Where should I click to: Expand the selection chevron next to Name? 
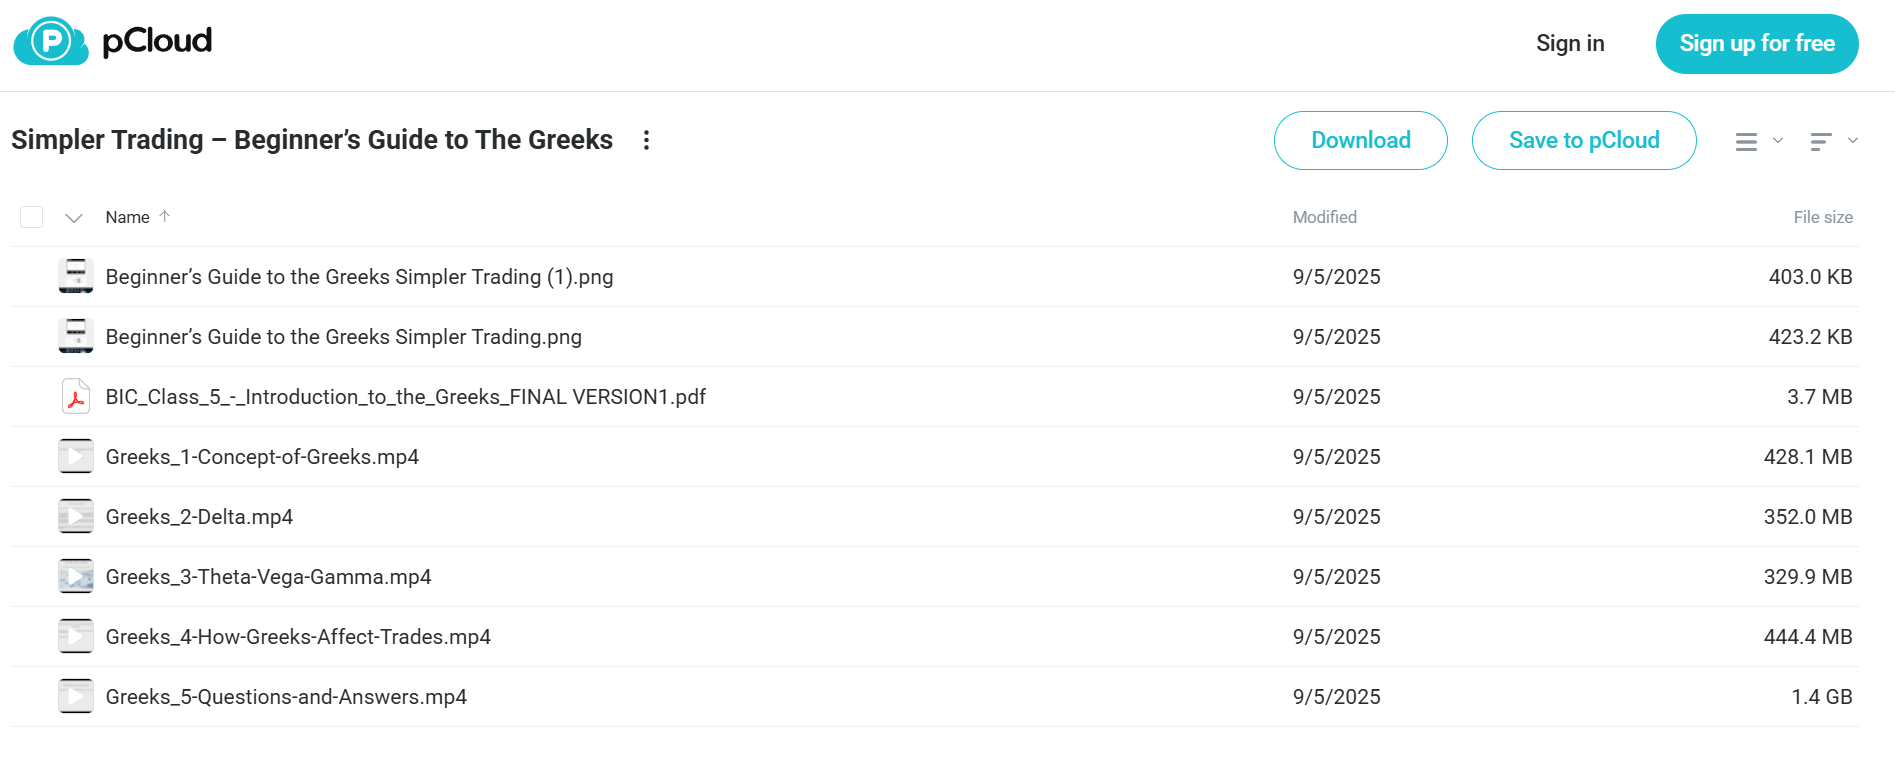[x=74, y=218]
